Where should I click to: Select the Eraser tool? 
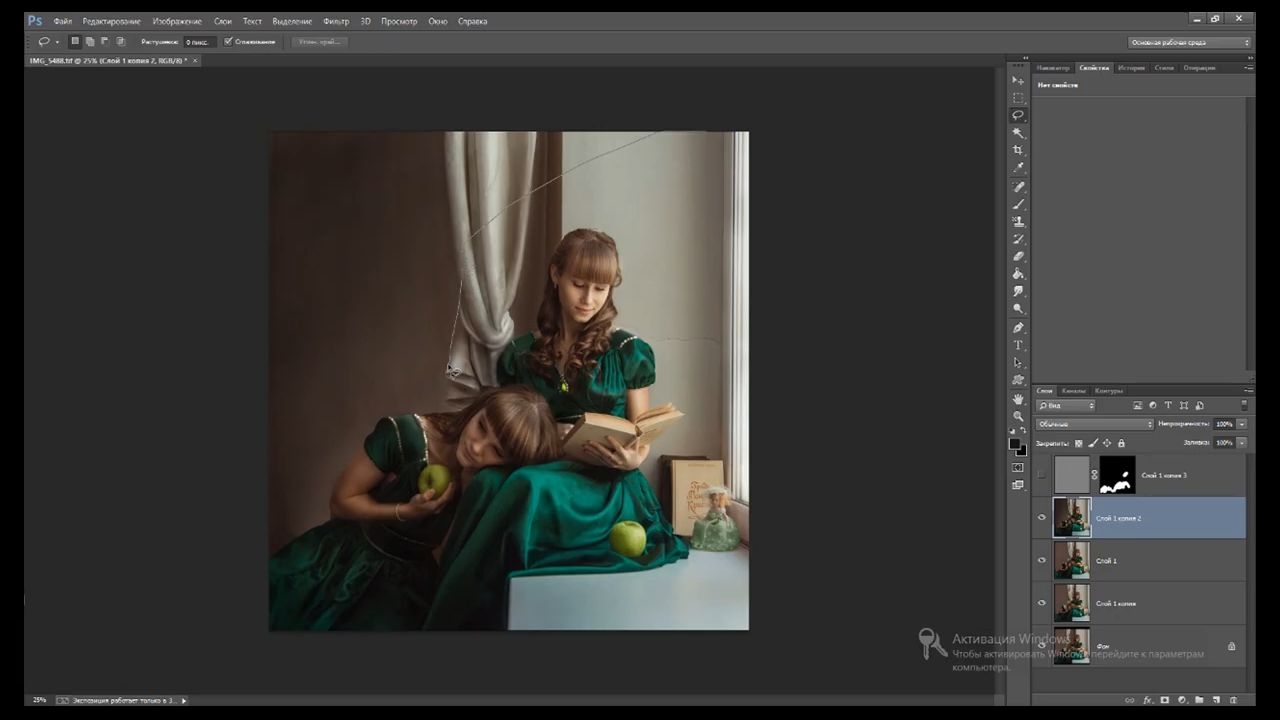pyautogui.click(x=1018, y=257)
